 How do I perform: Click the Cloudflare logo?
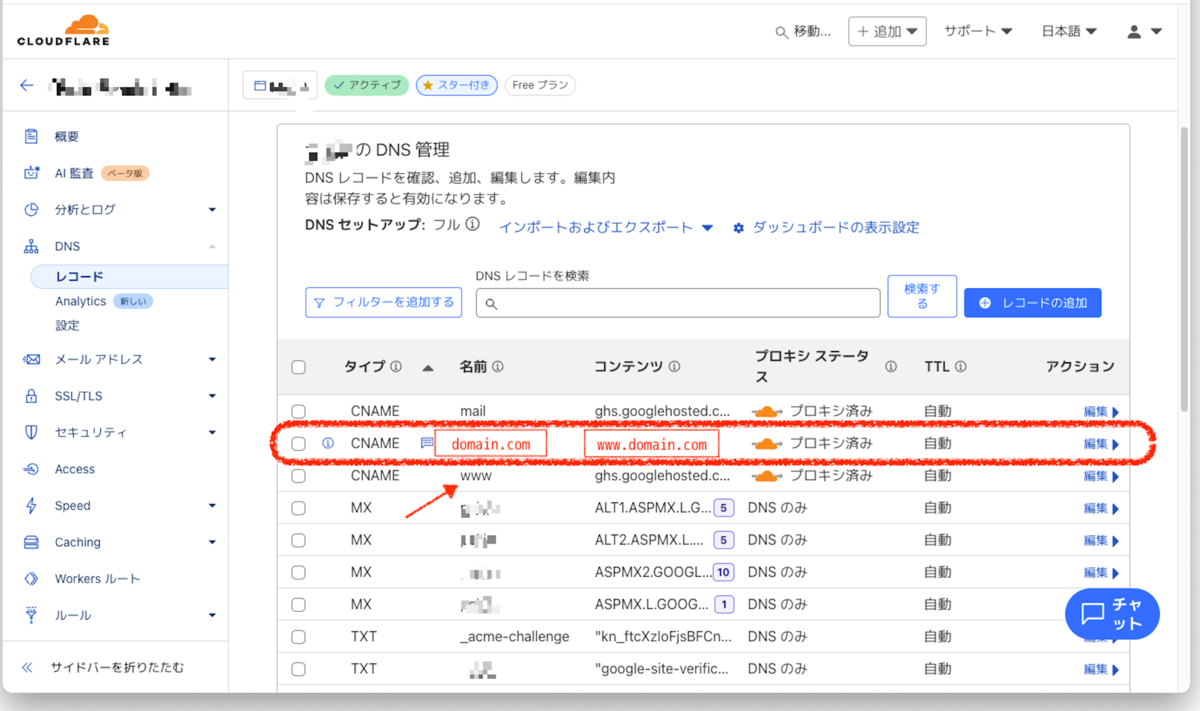click(x=62, y=31)
